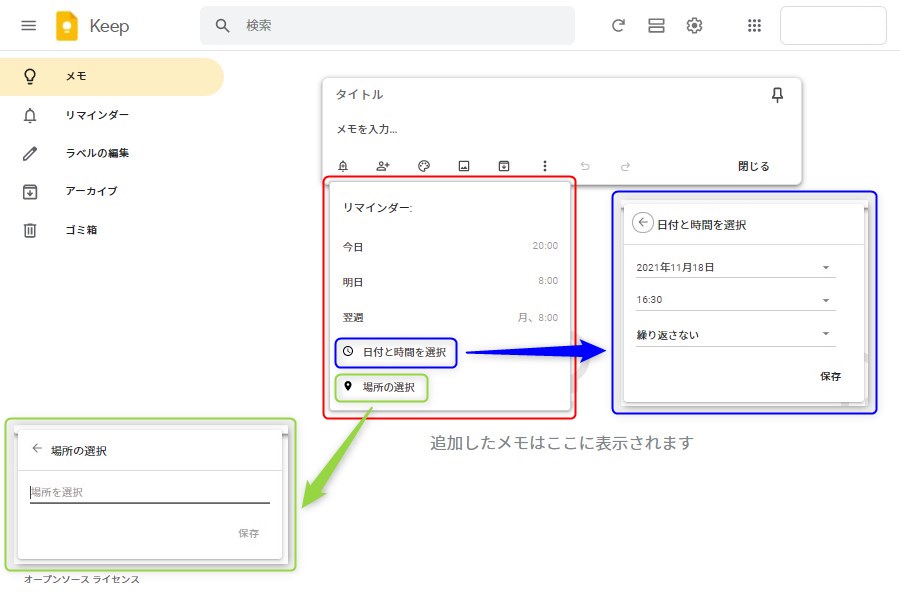Click 保存 in the date and time panel

pos(830,377)
